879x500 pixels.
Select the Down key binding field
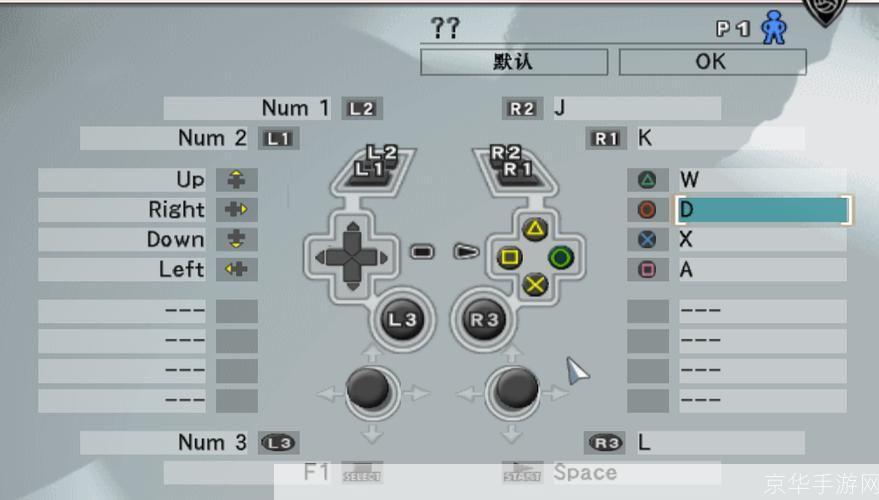(122, 239)
